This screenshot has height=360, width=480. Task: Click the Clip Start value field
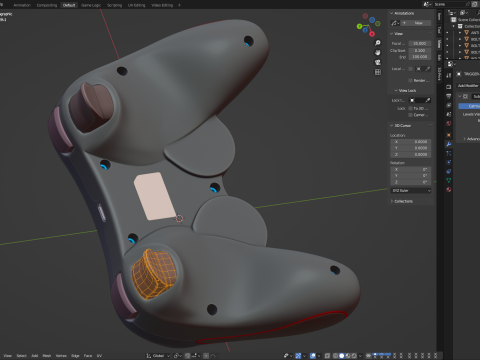pyautogui.click(x=419, y=50)
